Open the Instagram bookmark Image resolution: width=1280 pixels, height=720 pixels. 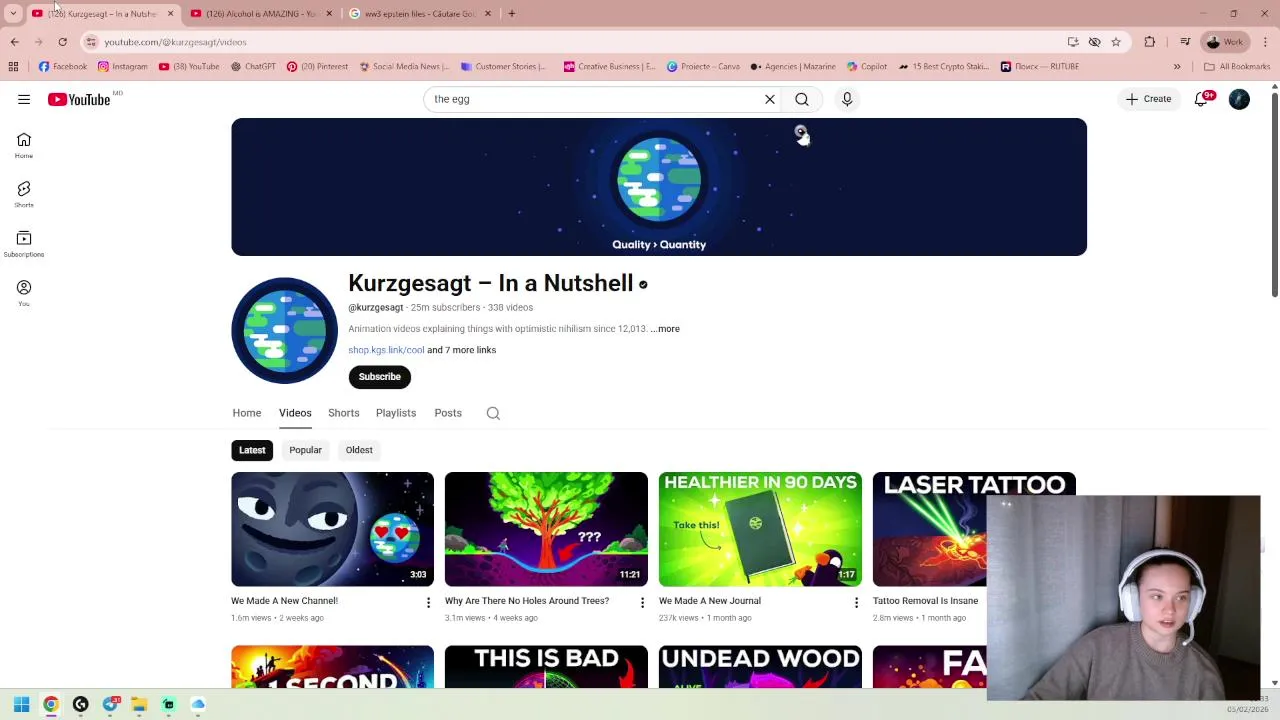(x=123, y=67)
